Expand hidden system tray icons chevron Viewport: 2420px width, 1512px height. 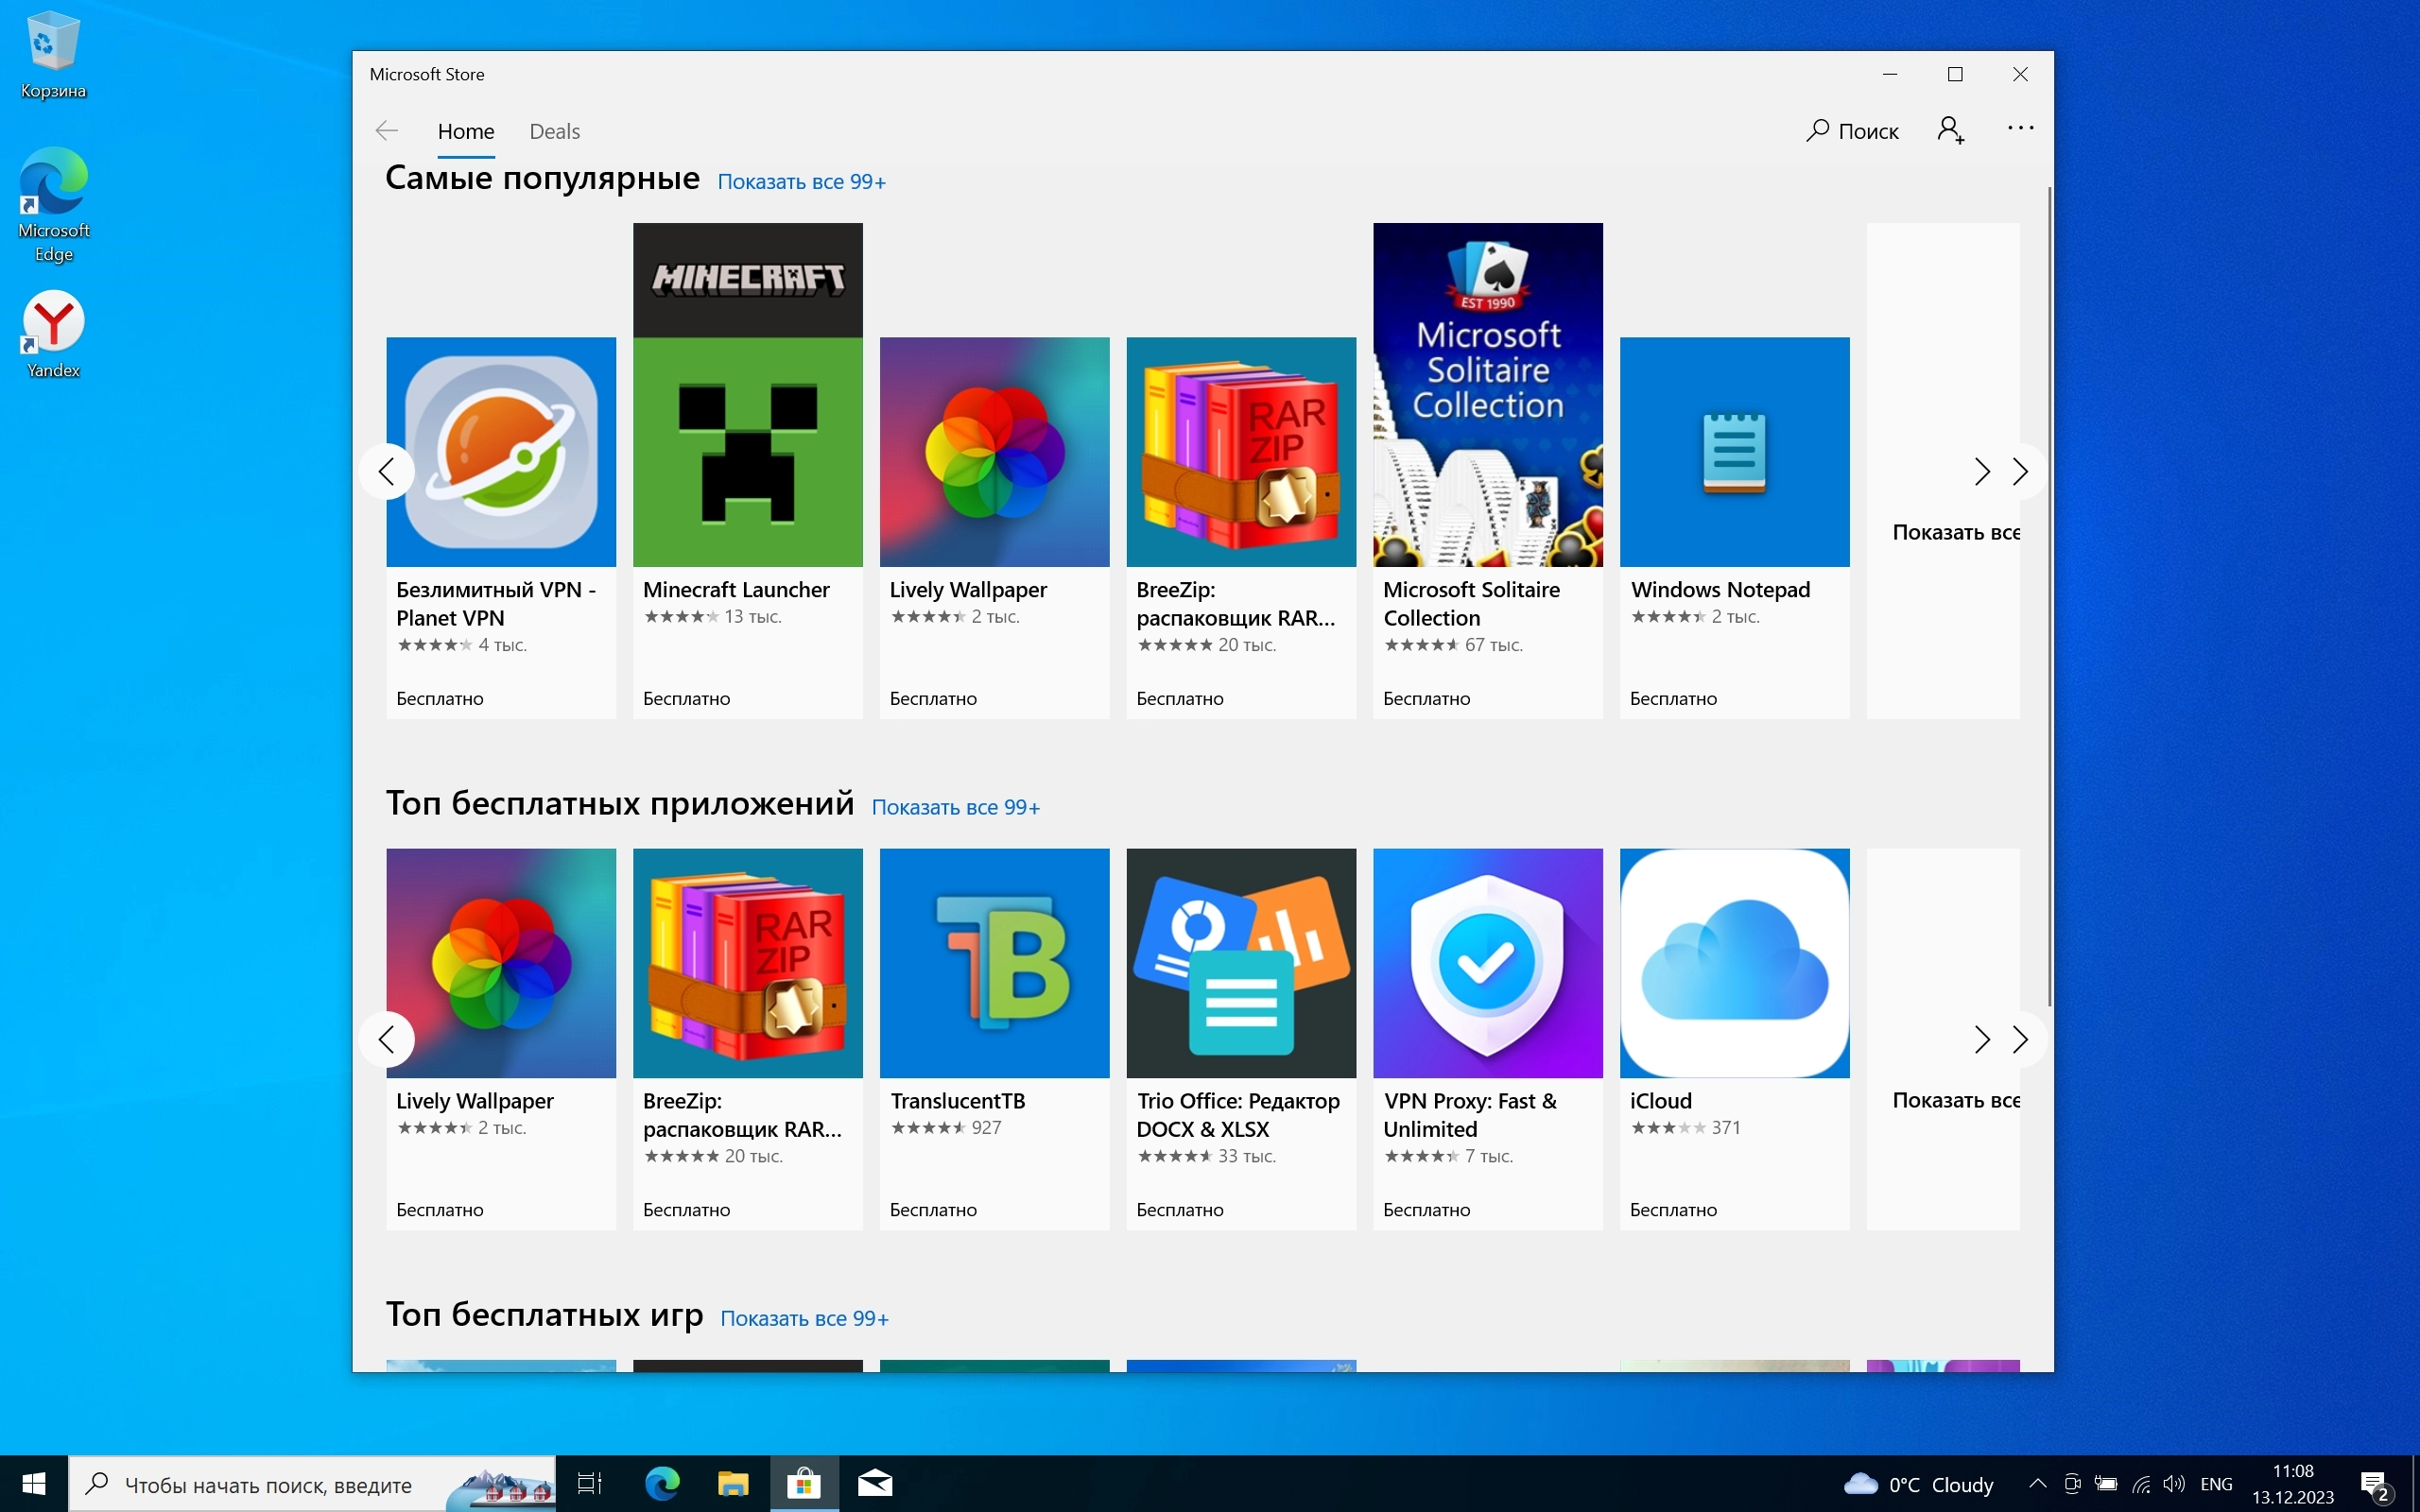(x=2037, y=1484)
